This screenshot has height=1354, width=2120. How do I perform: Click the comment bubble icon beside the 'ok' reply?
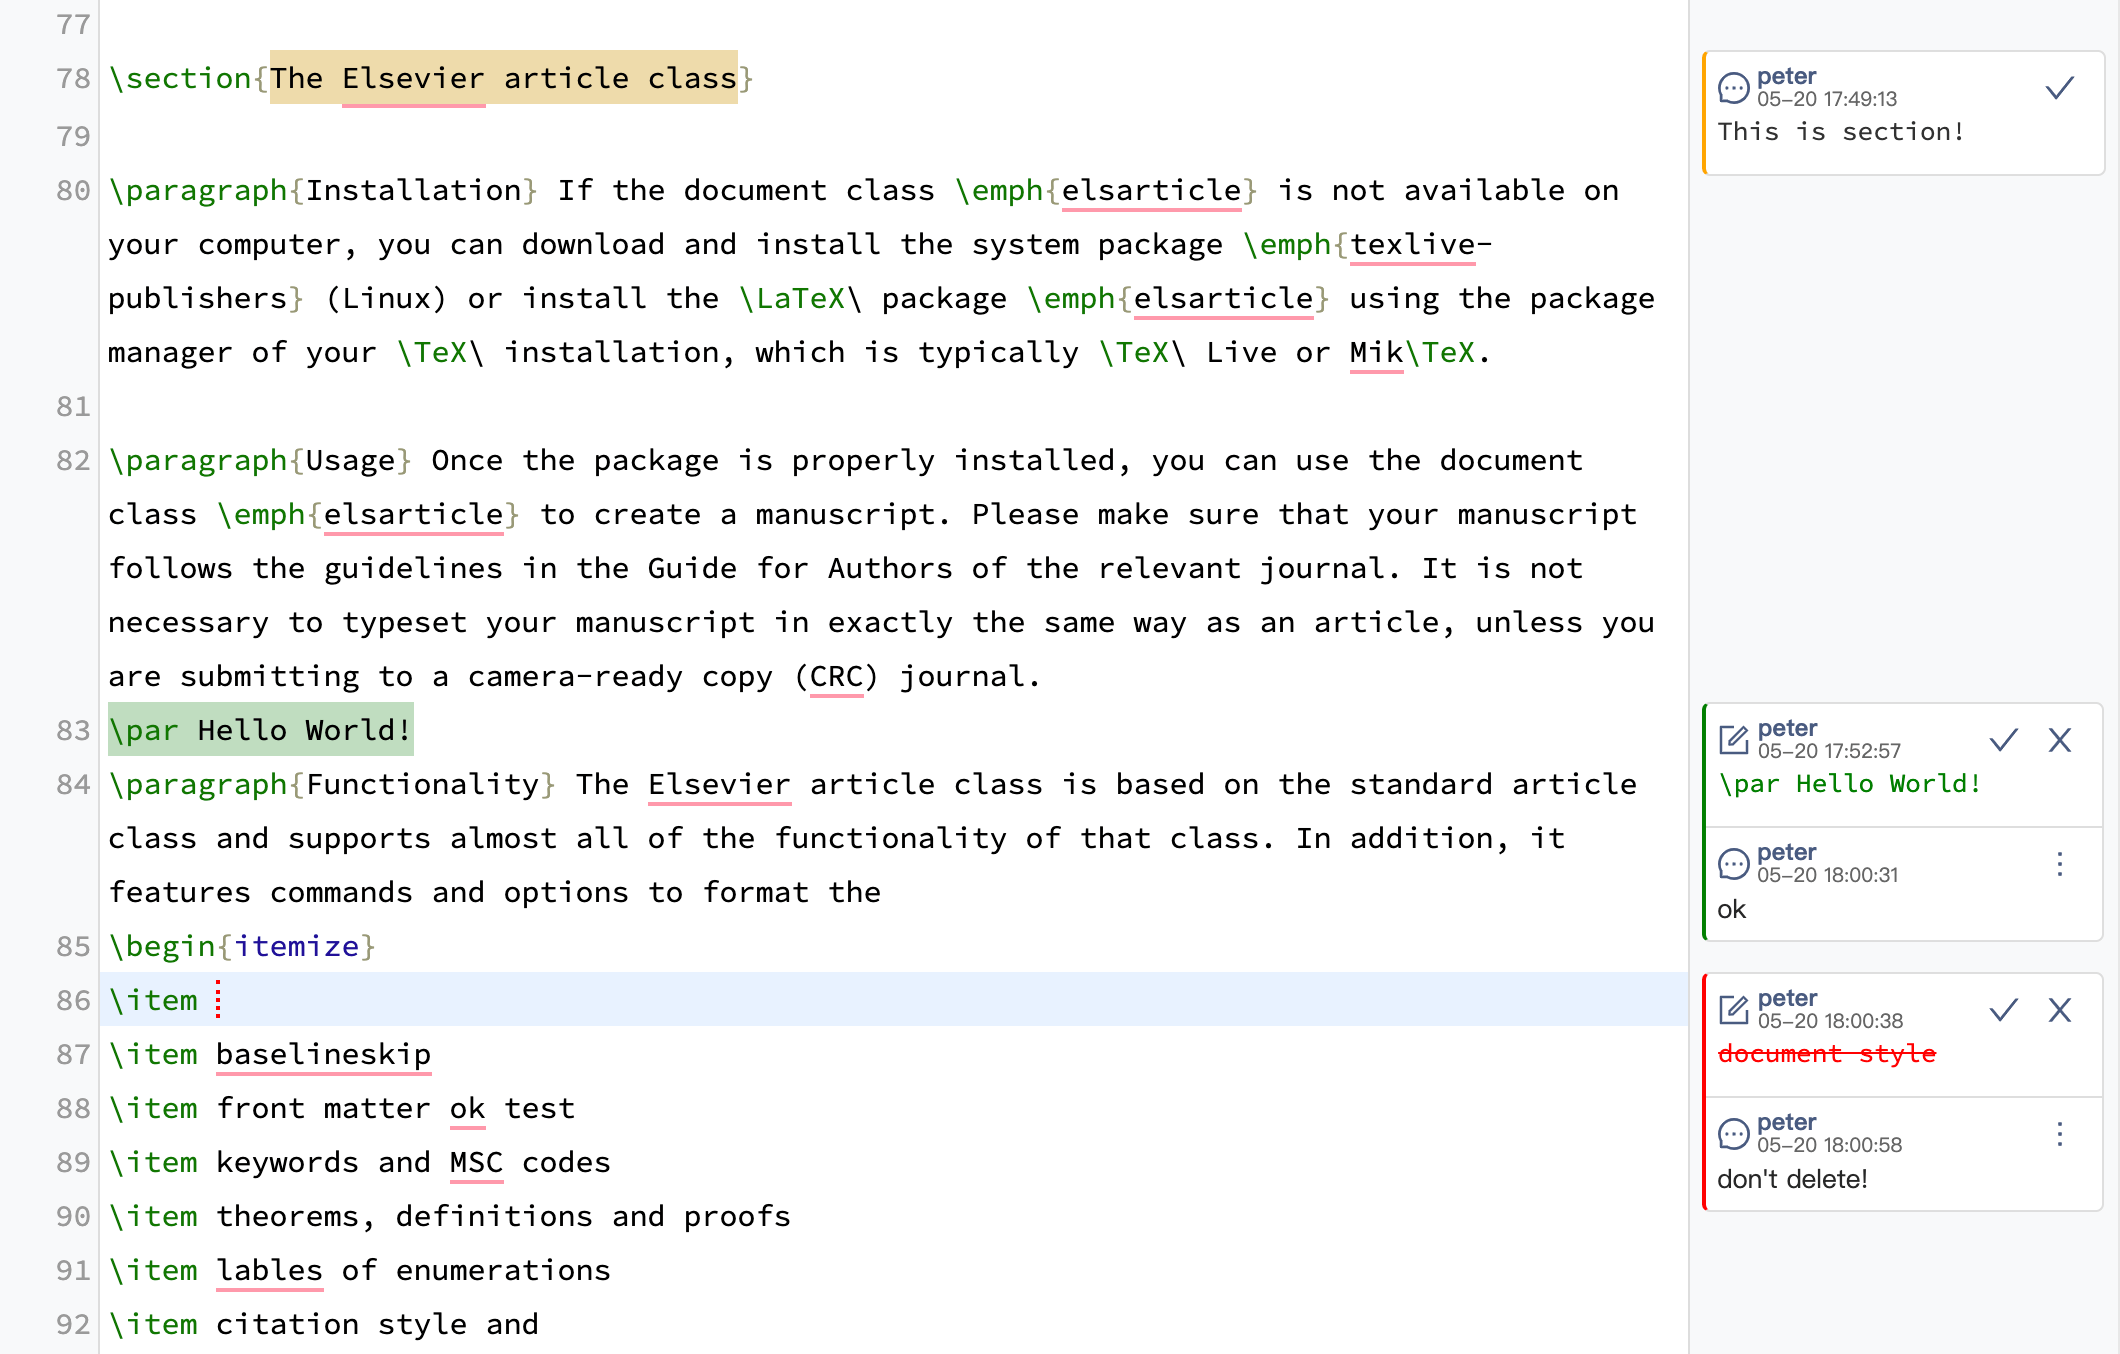click(1733, 864)
